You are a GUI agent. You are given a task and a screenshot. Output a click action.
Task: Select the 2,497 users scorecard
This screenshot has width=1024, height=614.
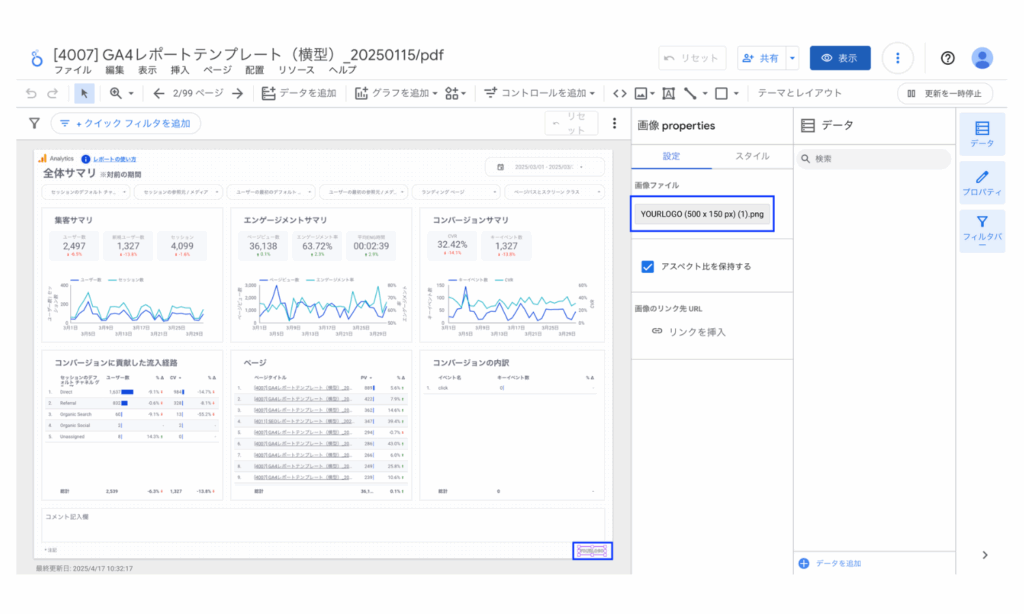[74, 246]
